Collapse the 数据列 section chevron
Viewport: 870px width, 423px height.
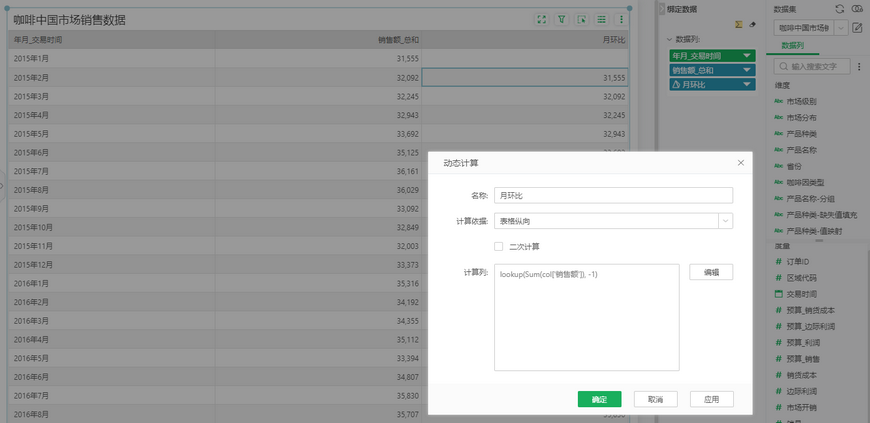pos(669,40)
